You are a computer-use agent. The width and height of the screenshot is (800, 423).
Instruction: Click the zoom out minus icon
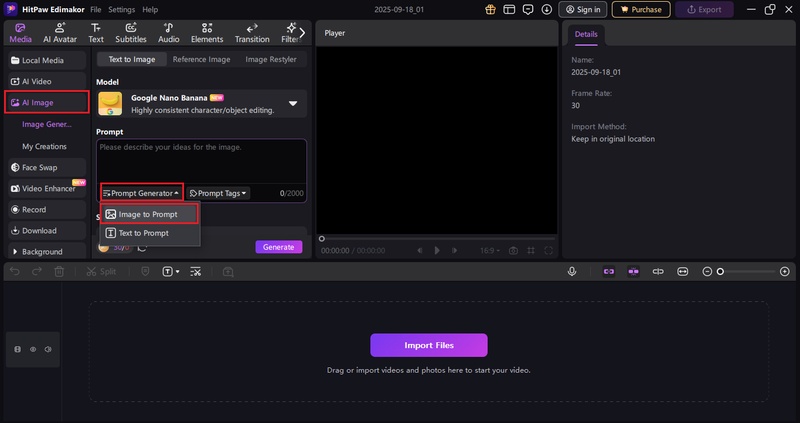(x=707, y=272)
